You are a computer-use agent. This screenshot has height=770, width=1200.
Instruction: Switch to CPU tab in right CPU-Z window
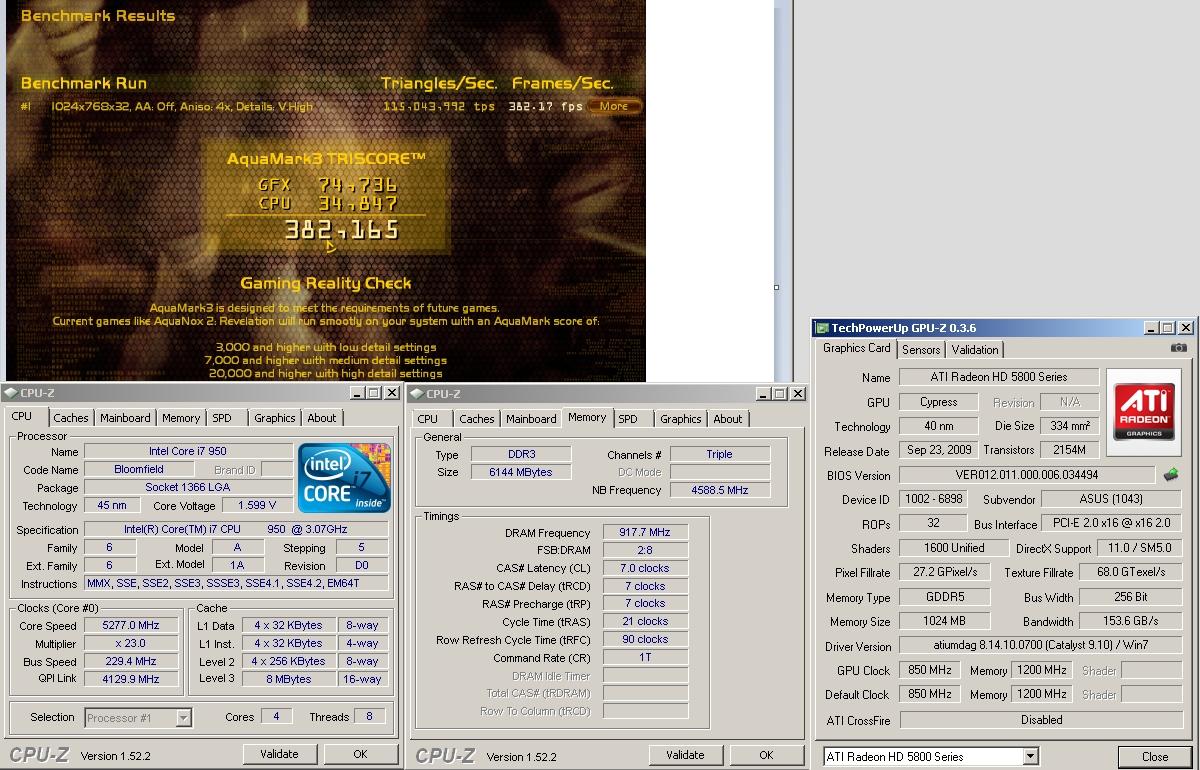[x=428, y=419]
